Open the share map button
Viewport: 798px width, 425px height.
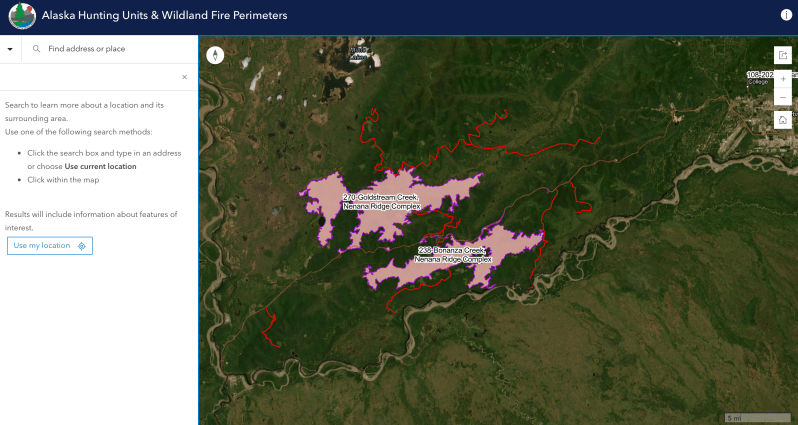click(x=783, y=55)
